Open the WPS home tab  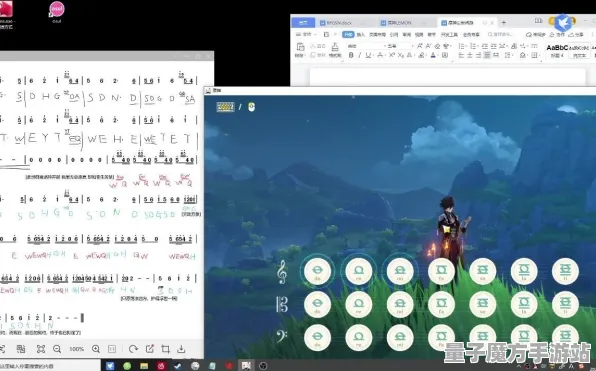(x=303, y=23)
